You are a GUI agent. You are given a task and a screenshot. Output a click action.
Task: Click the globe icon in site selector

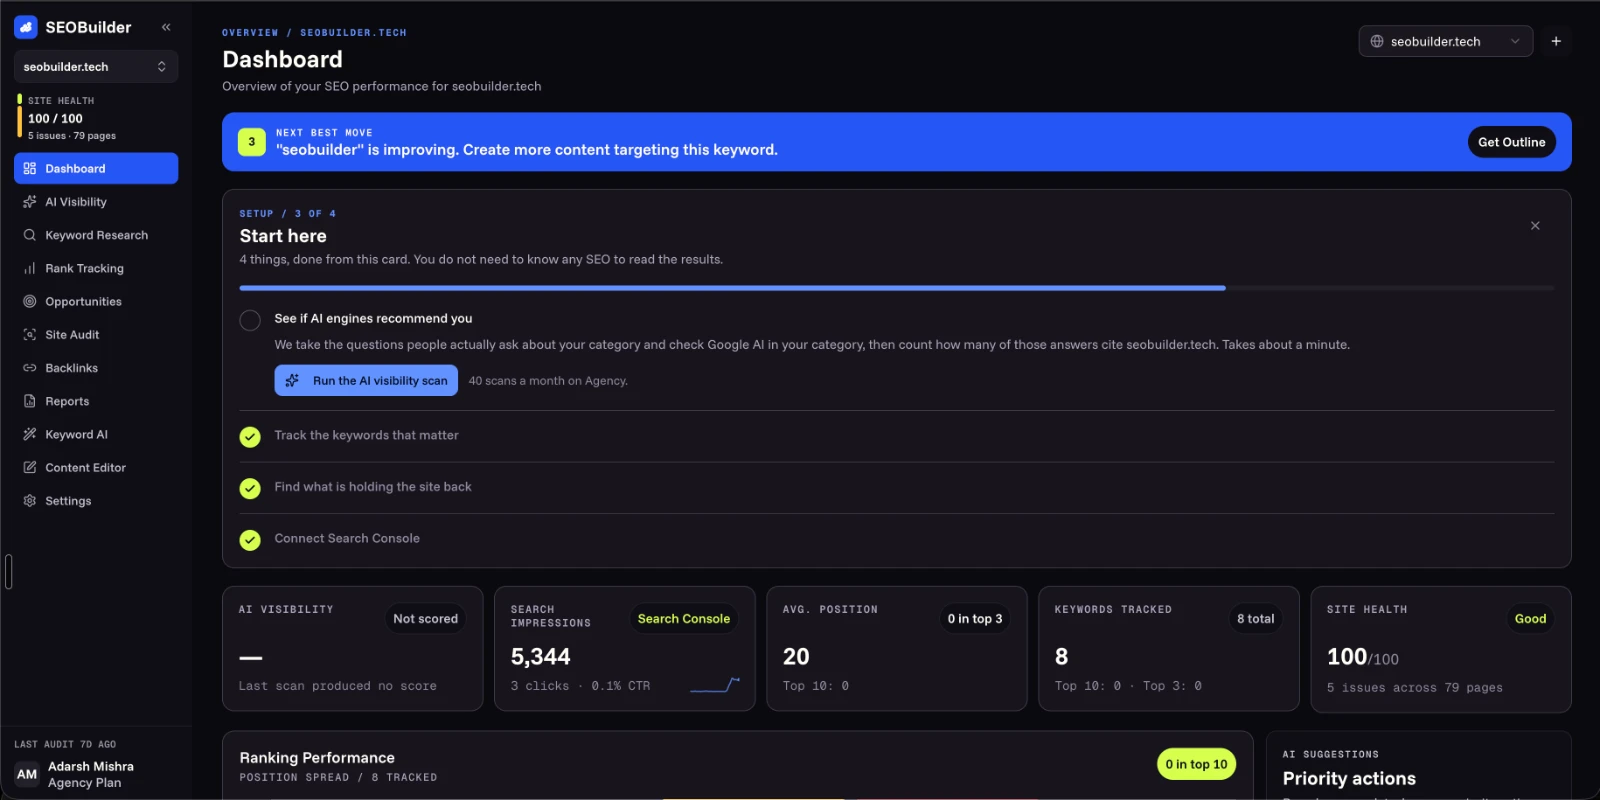[x=1377, y=41]
